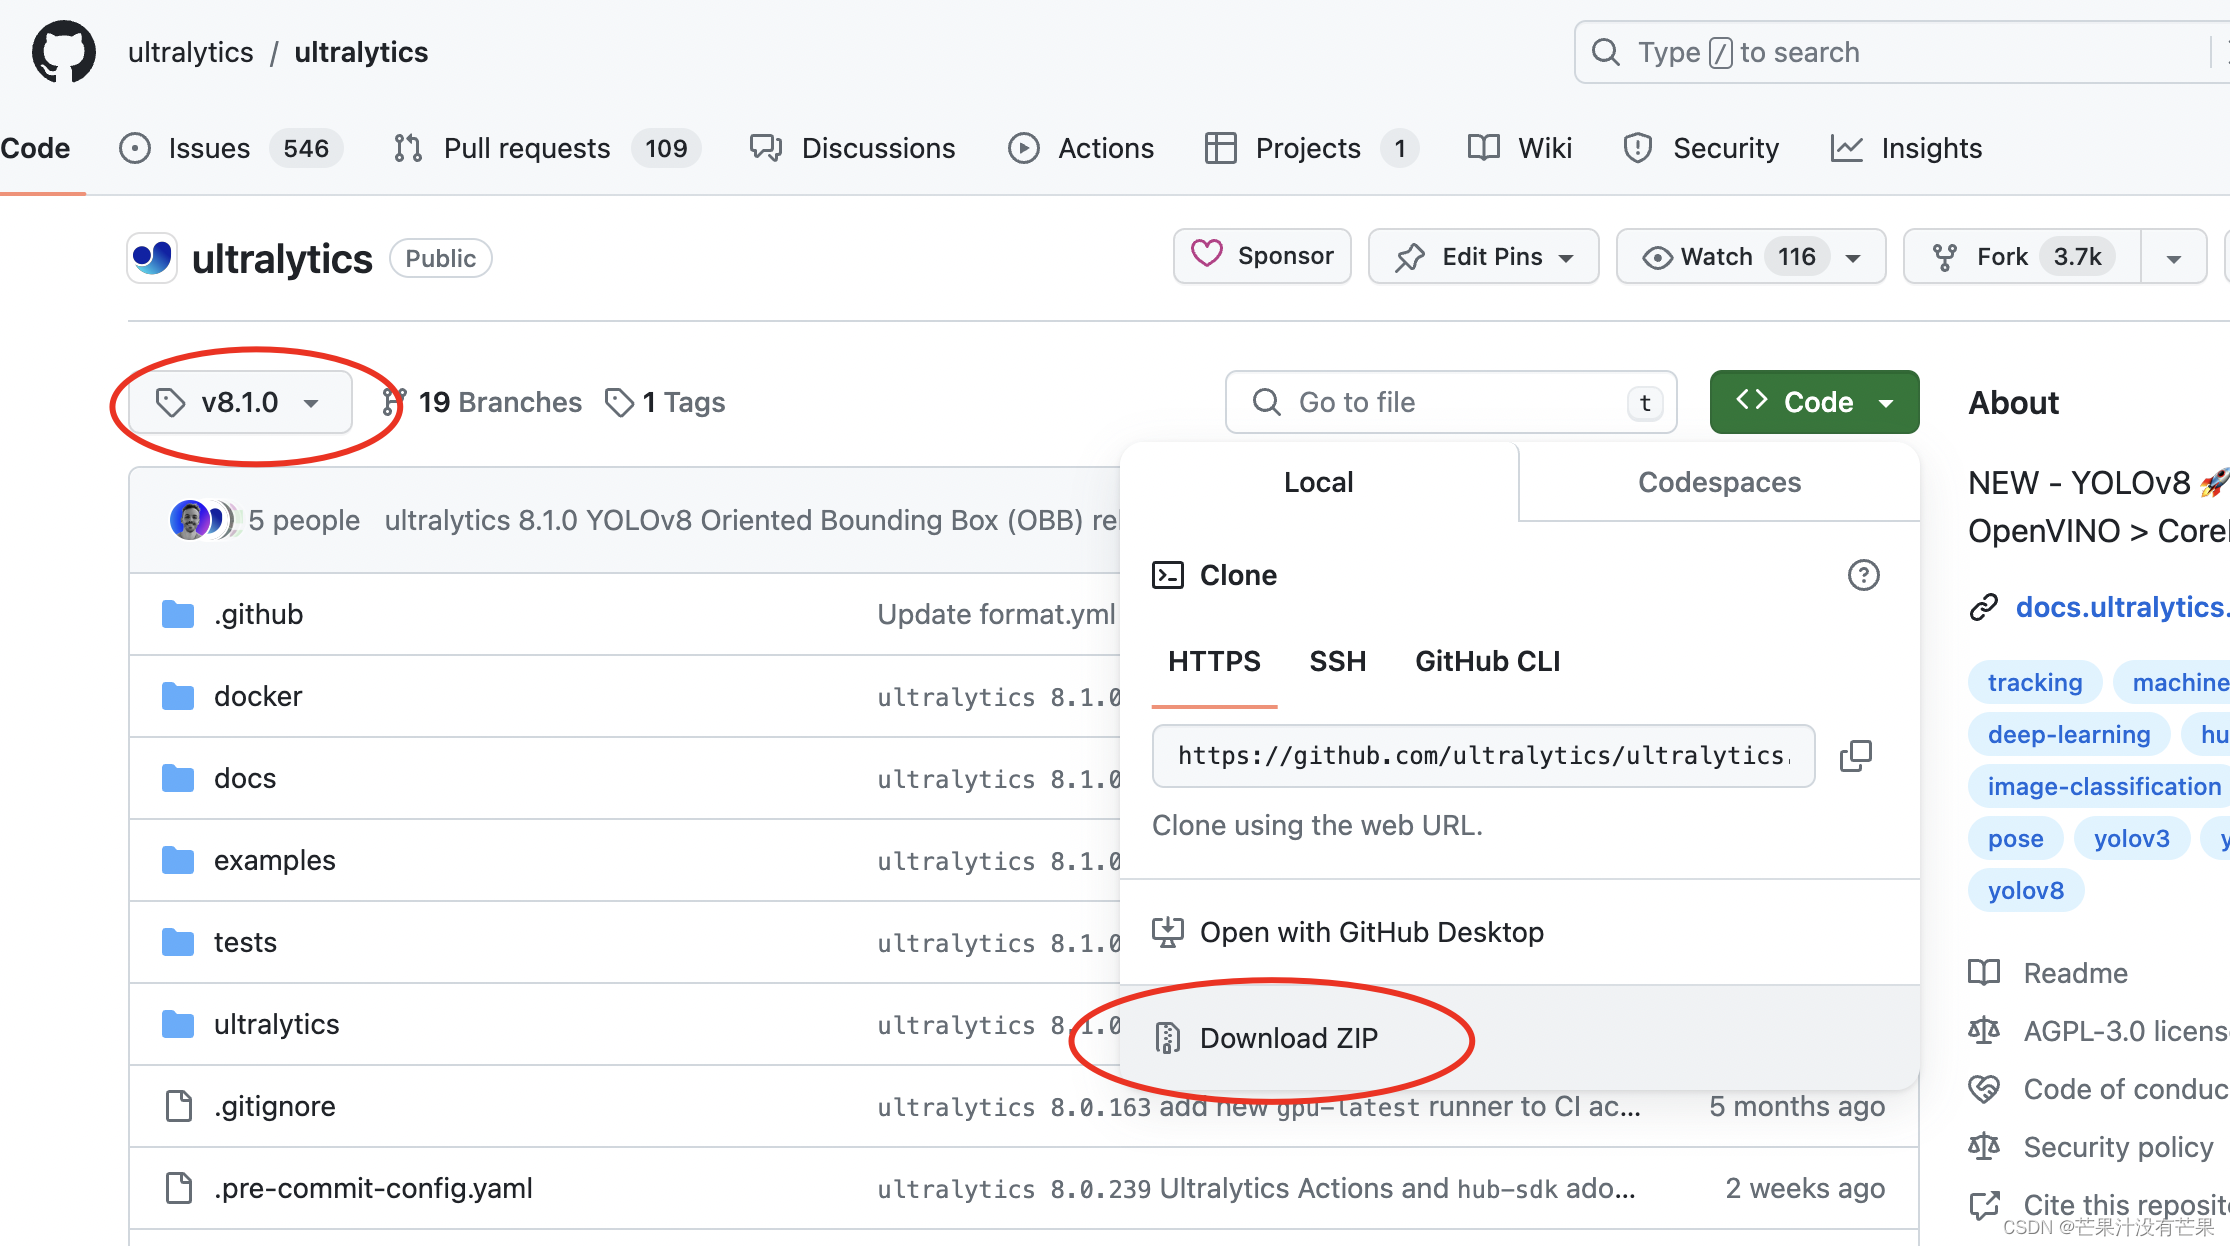Click the 'Go to file' search field

1451,402
